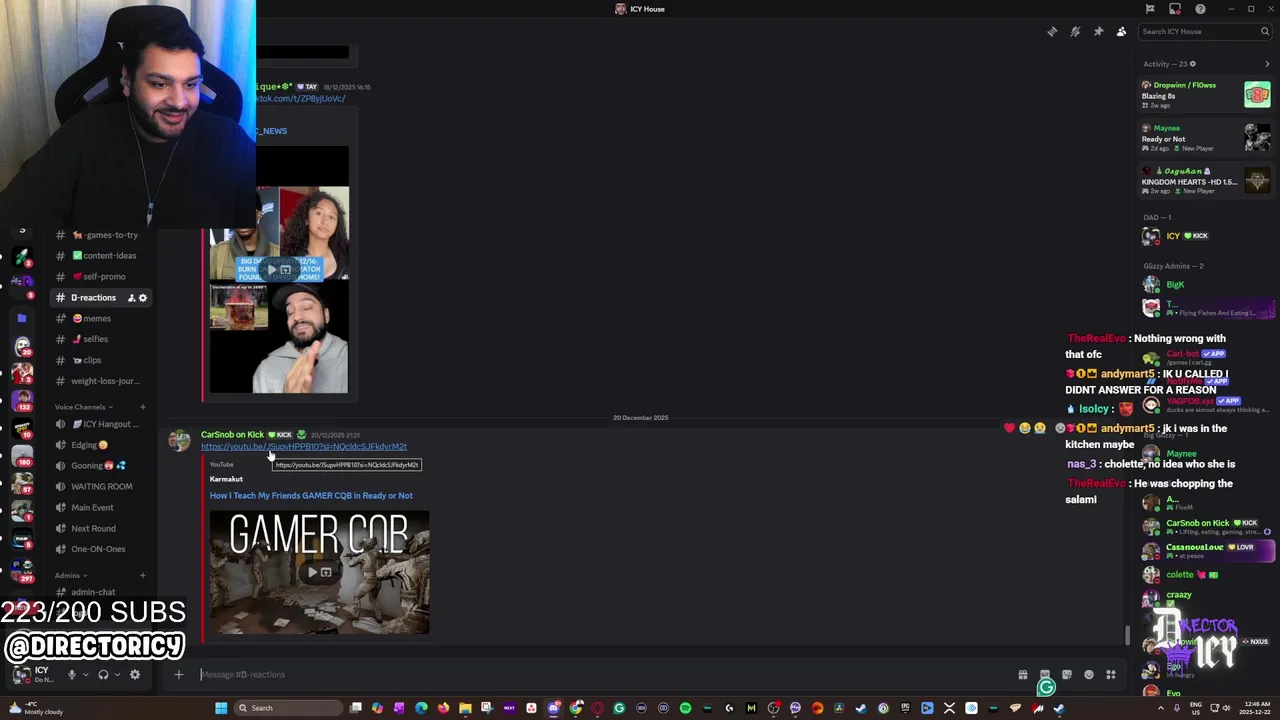This screenshot has width=1280, height=720.
Task: Open the Pinned Messages icon
Action: point(1098,32)
